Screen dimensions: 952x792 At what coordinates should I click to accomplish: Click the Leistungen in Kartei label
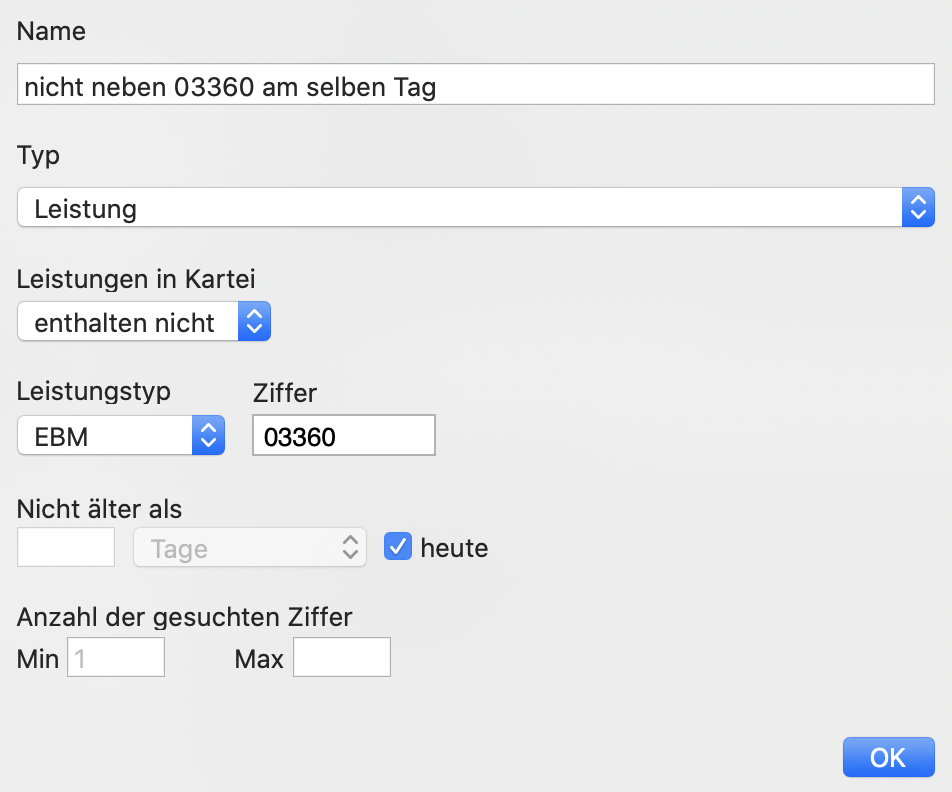136,279
